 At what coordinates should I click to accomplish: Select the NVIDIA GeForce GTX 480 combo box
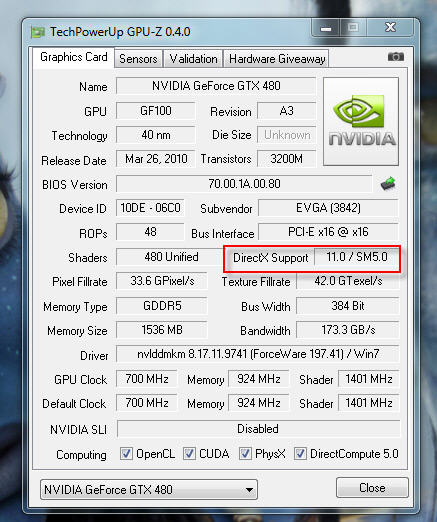149,490
